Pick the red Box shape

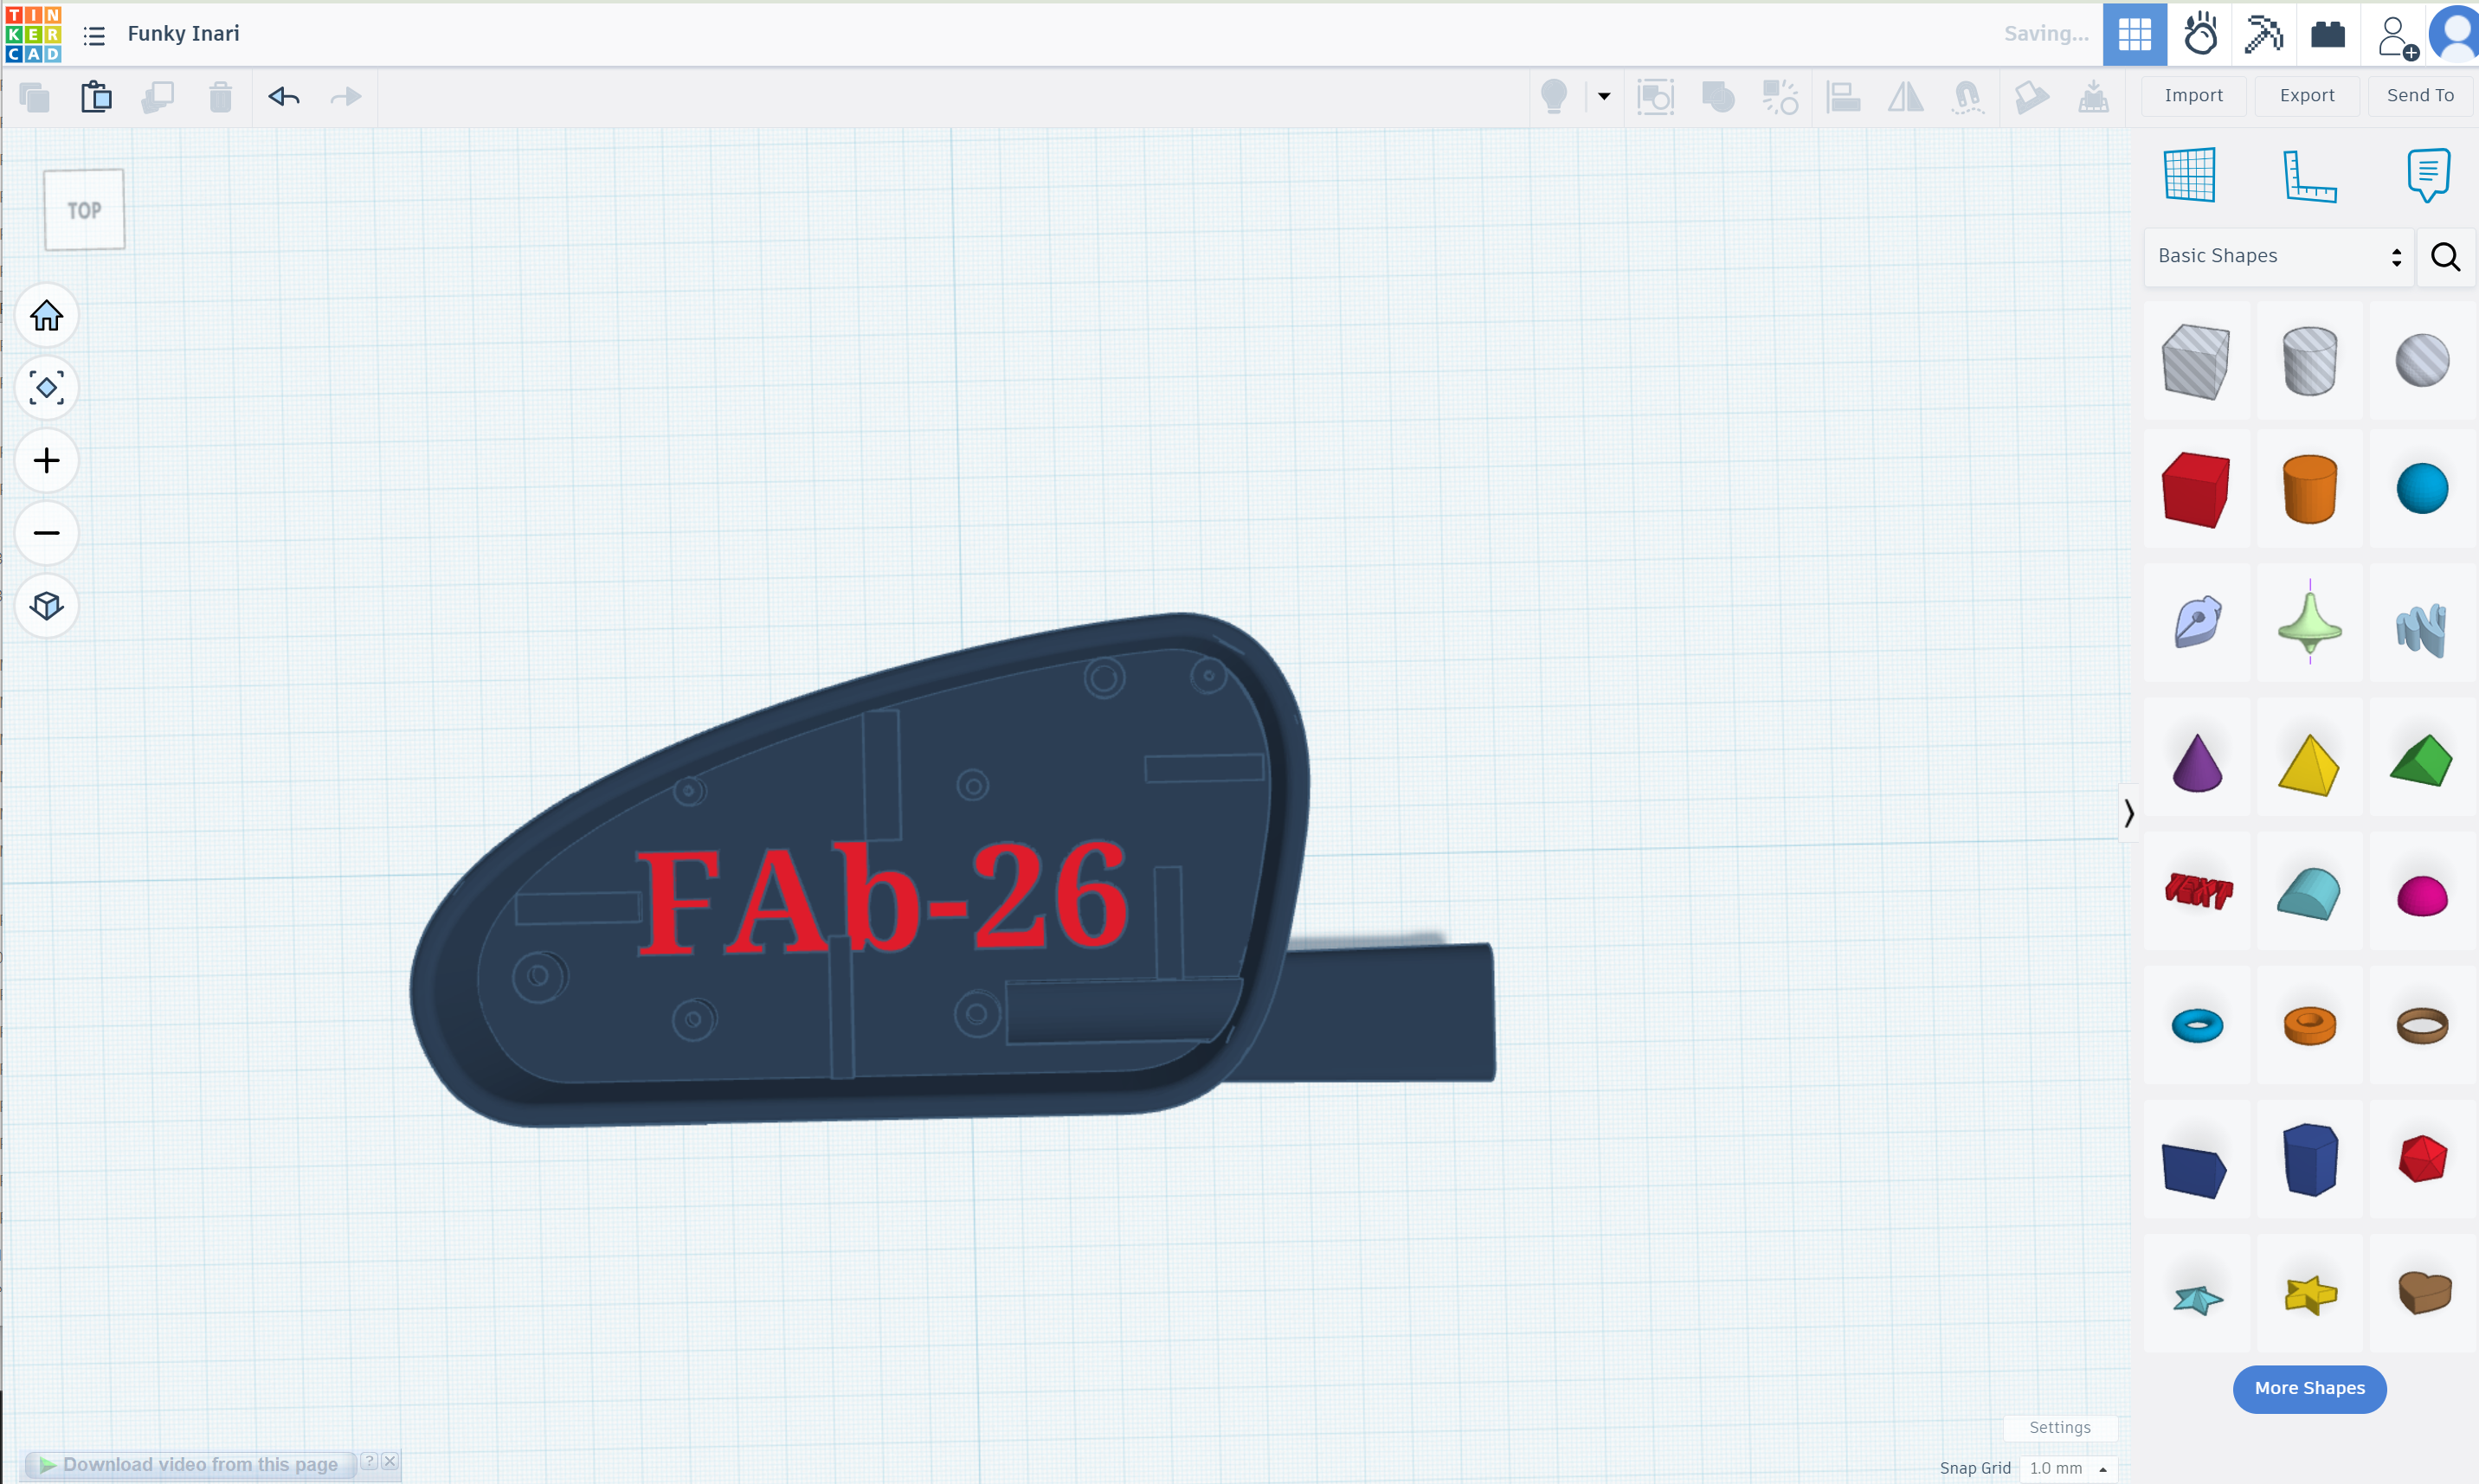click(2196, 489)
